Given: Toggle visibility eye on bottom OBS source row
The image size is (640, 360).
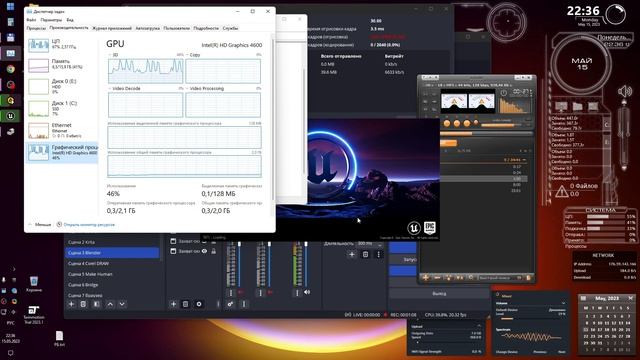Looking at the screenshot, I should pos(204,251).
